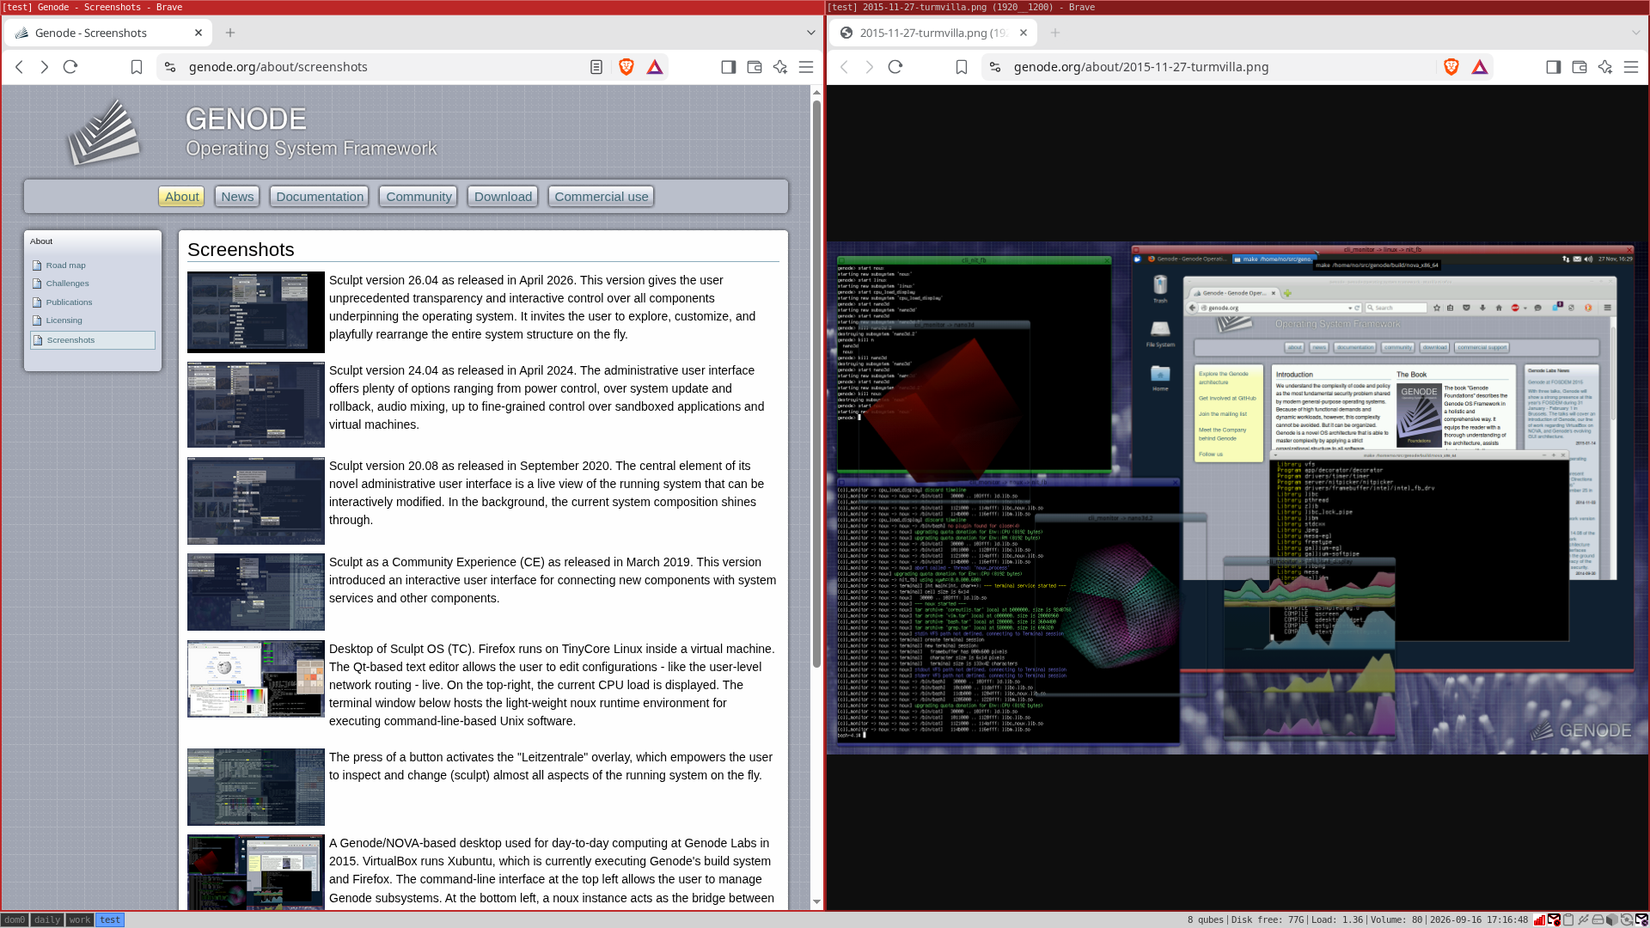Viewport: 1650px width, 928px height.
Task: Reload the turmvilla.png image page
Action: click(895, 67)
